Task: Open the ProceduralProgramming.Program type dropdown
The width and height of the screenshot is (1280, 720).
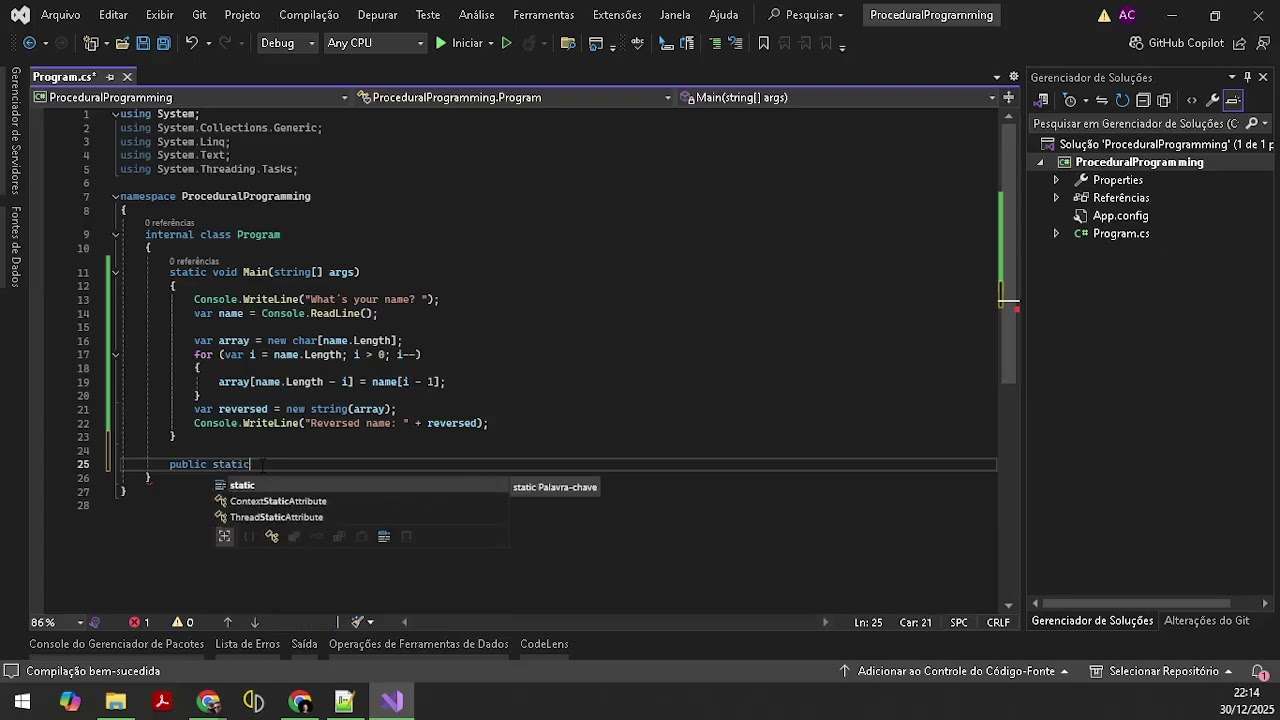Action: point(515,97)
